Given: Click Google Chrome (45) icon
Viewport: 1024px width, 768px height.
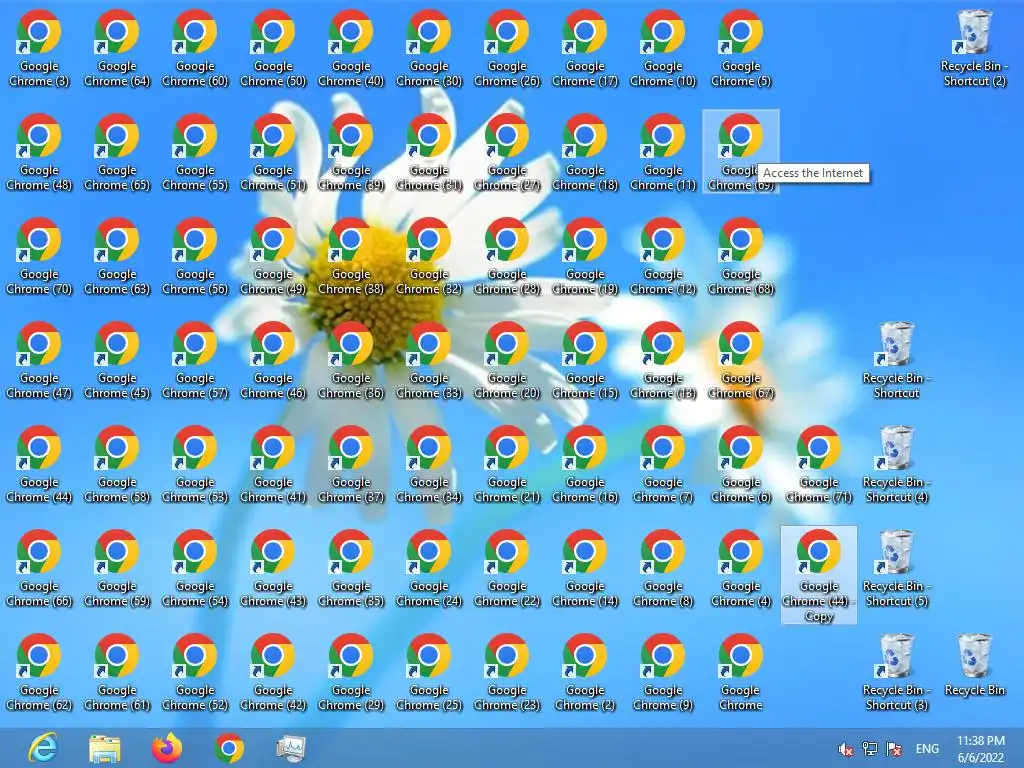Looking at the screenshot, I should tap(117, 360).
